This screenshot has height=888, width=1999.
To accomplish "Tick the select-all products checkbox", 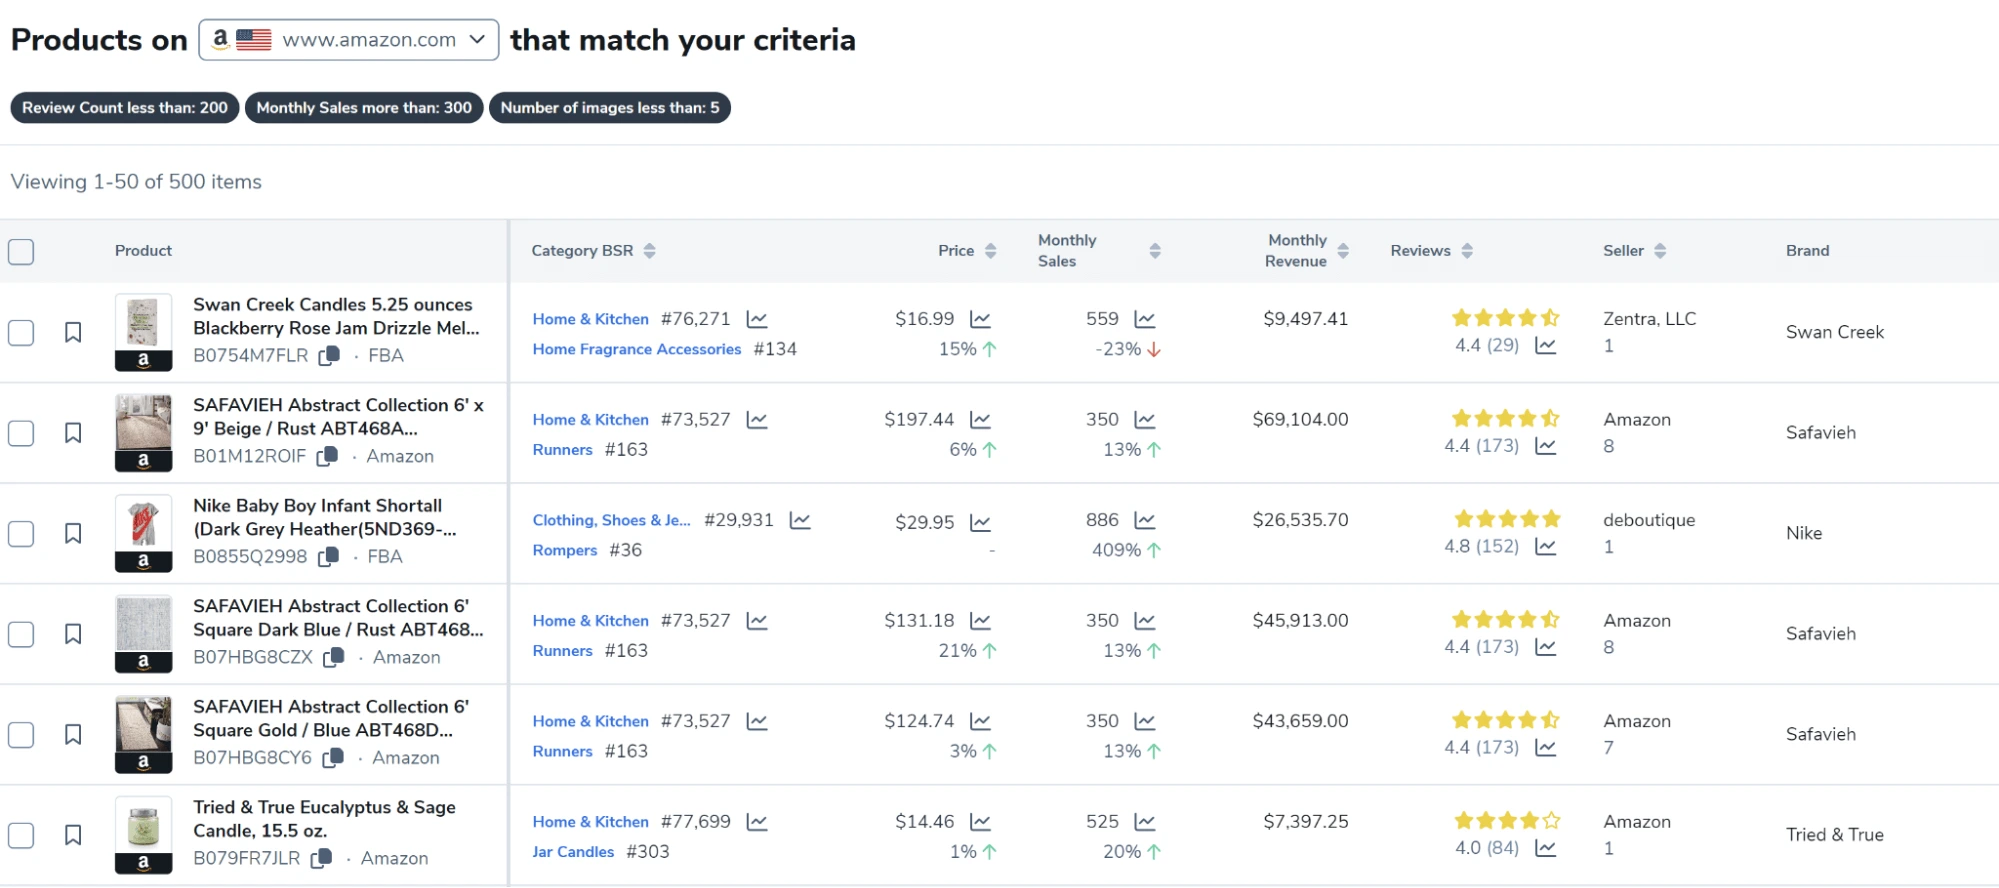I will (21, 251).
